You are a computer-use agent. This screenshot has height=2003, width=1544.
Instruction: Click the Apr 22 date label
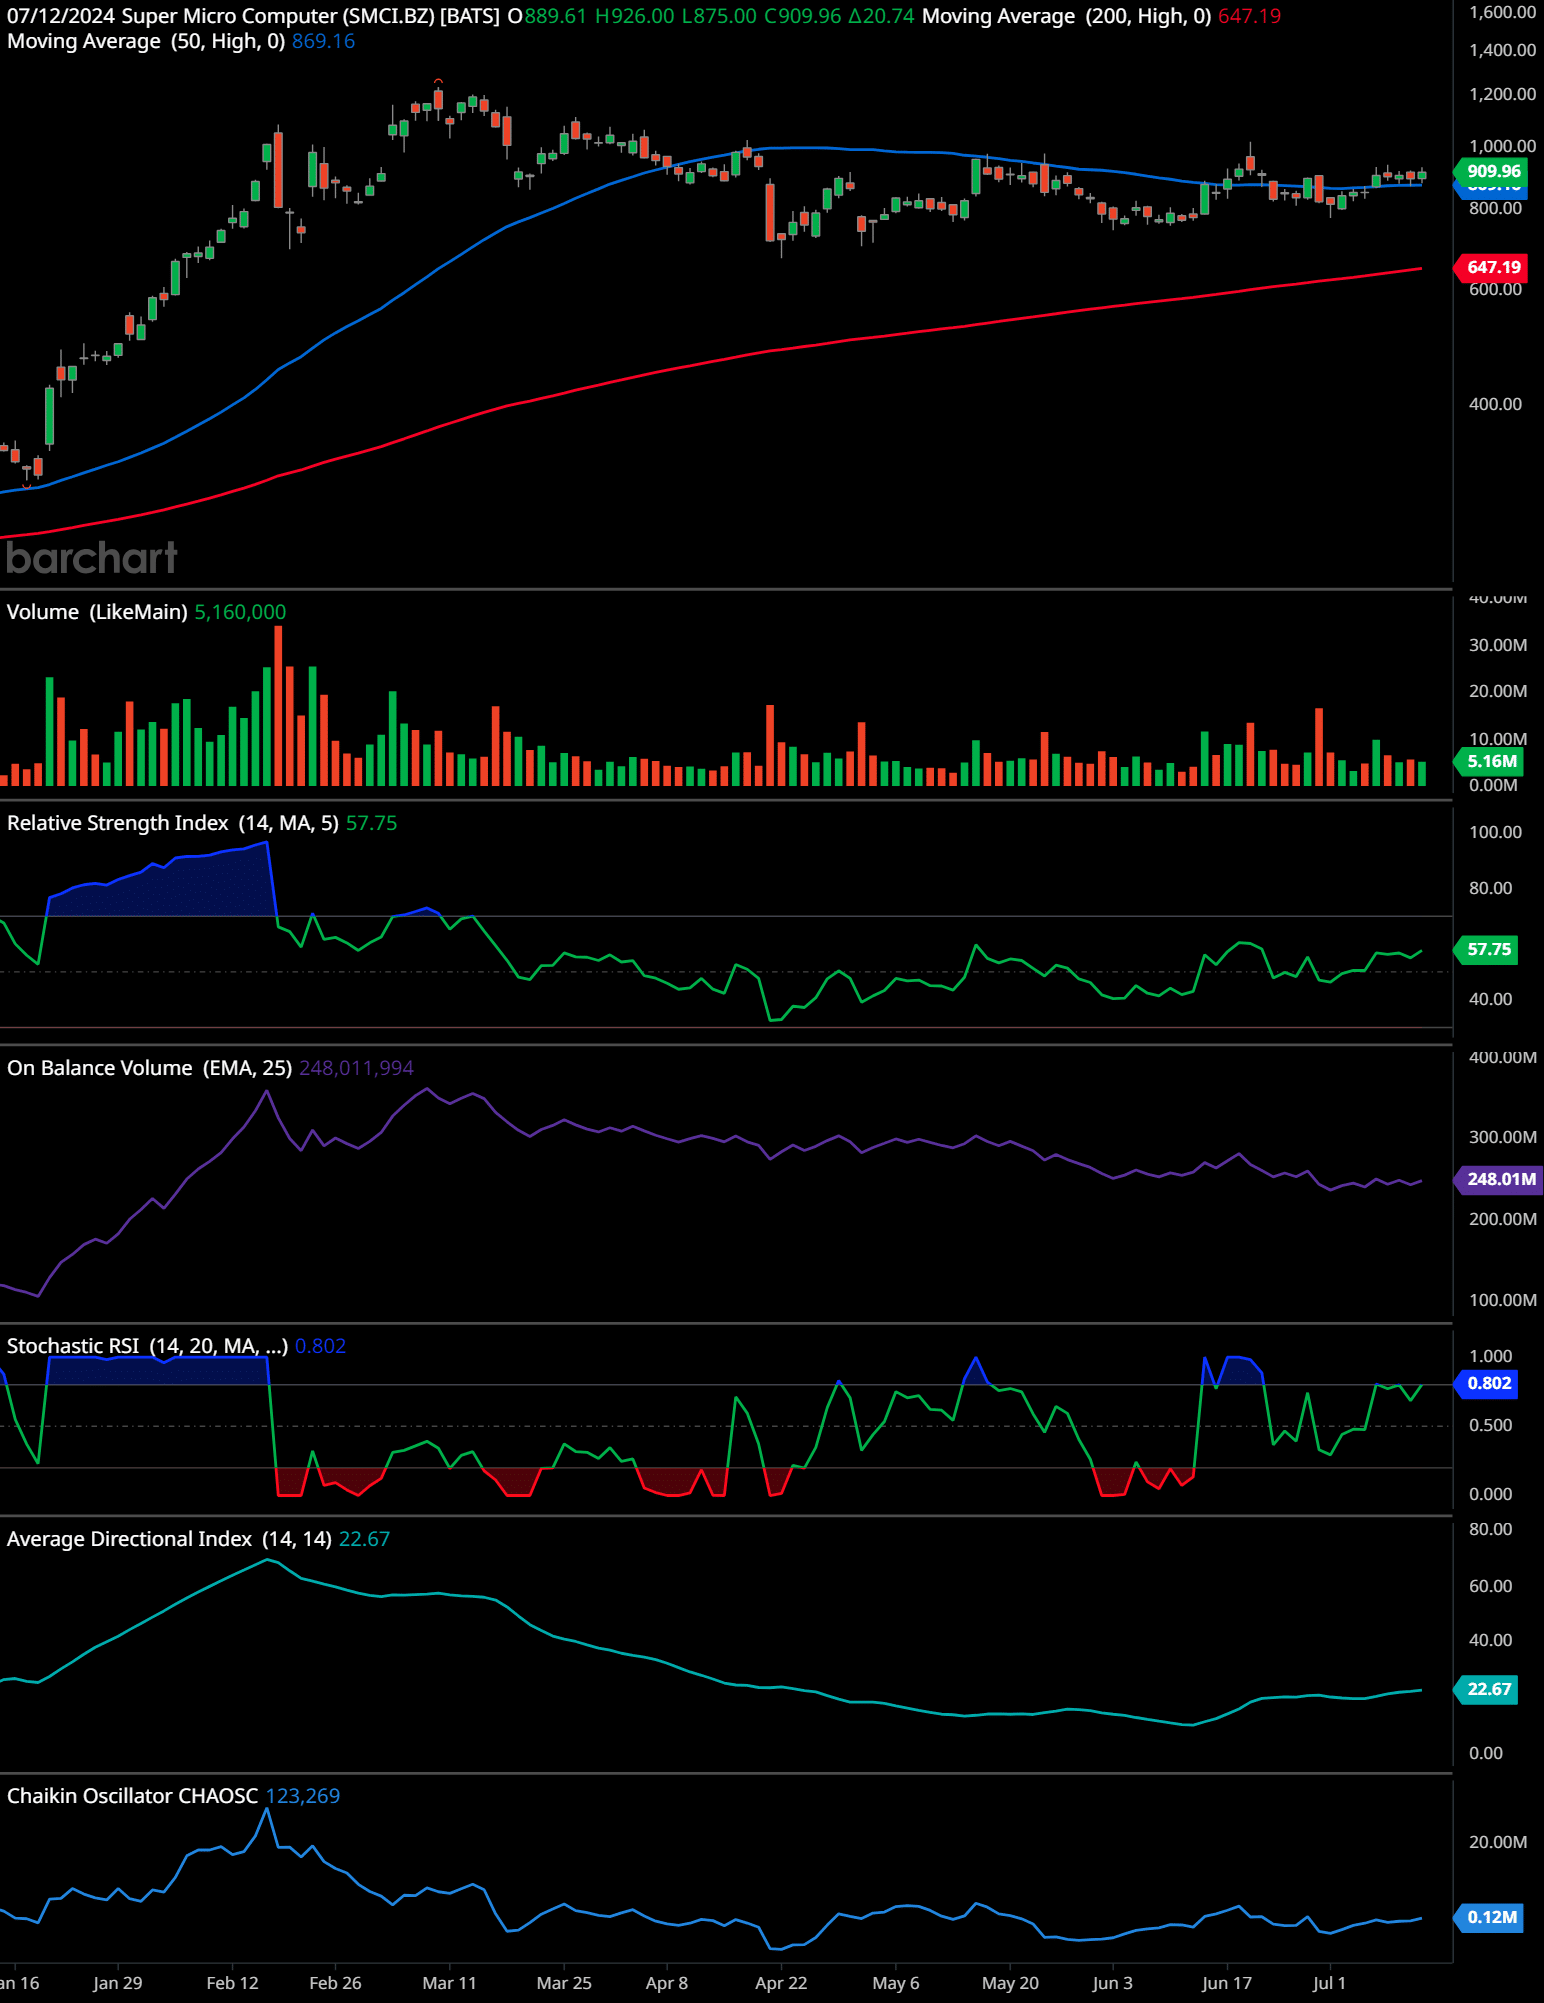pos(781,1983)
